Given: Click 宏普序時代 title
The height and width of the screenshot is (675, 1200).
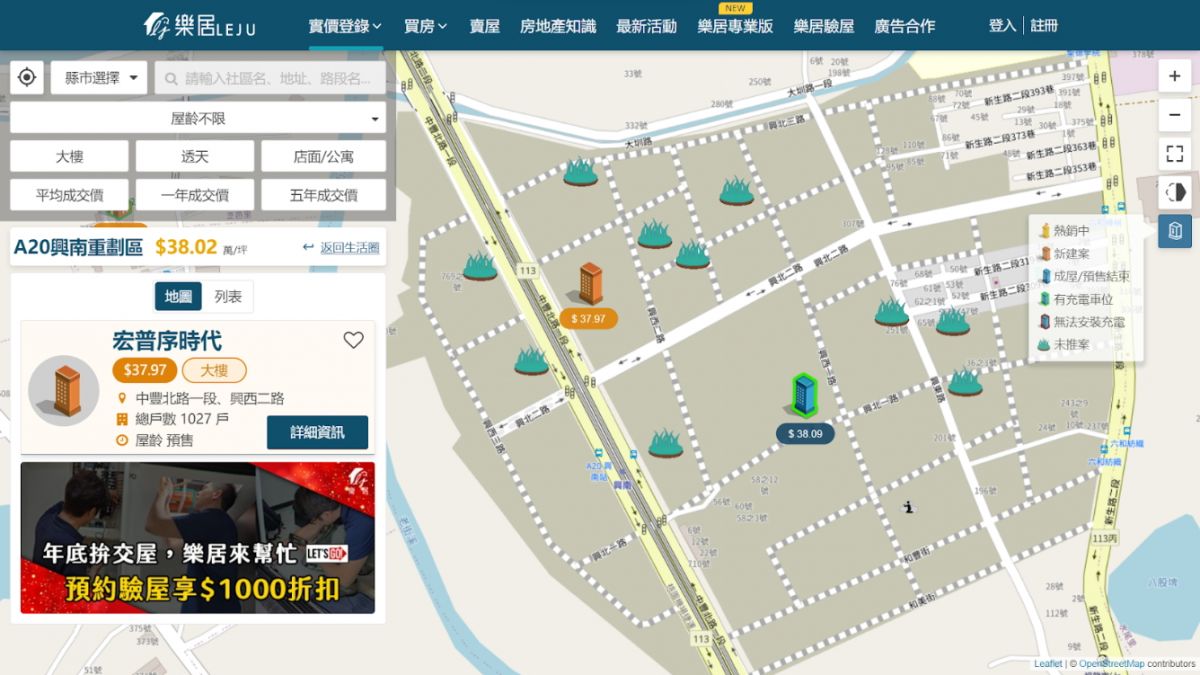Looking at the screenshot, I should tap(167, 341).
